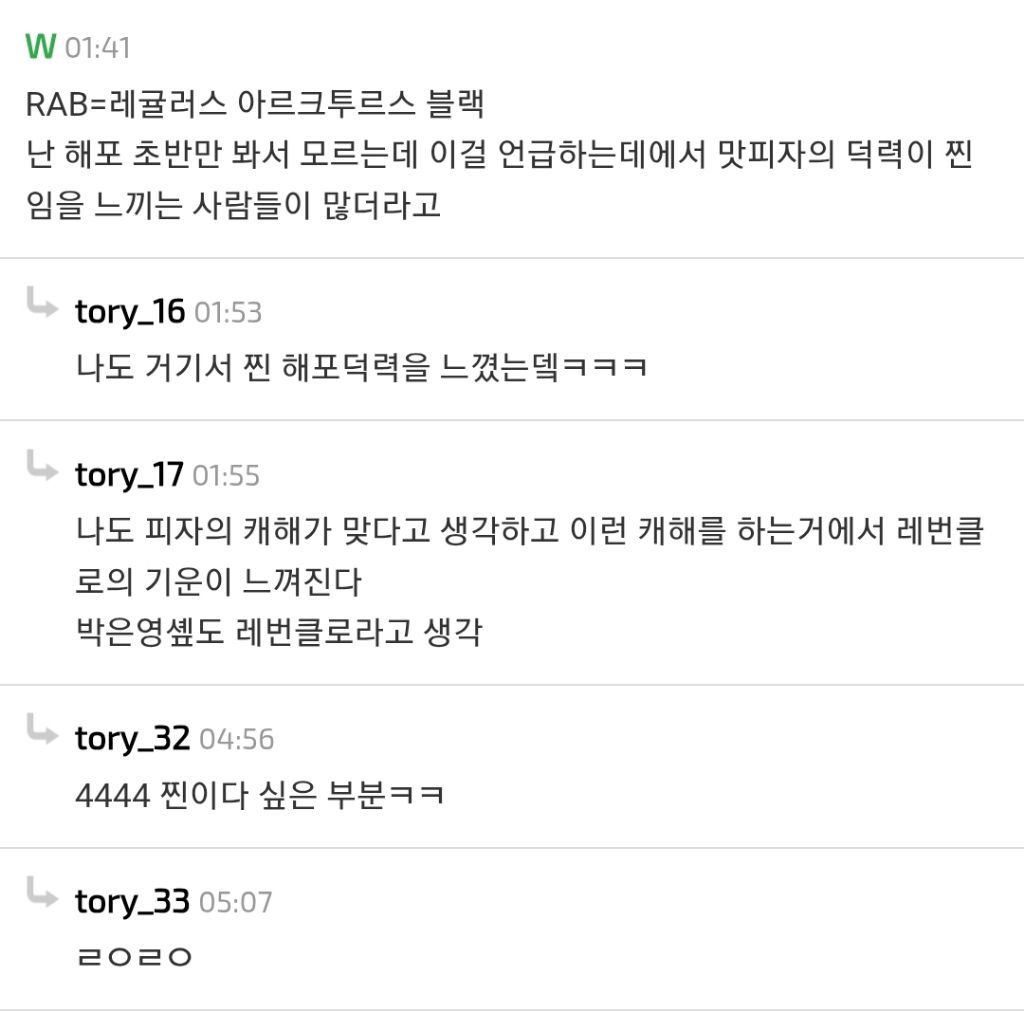Open the tory_16 username
The image size is (1024, 1012).
(130, 312)
